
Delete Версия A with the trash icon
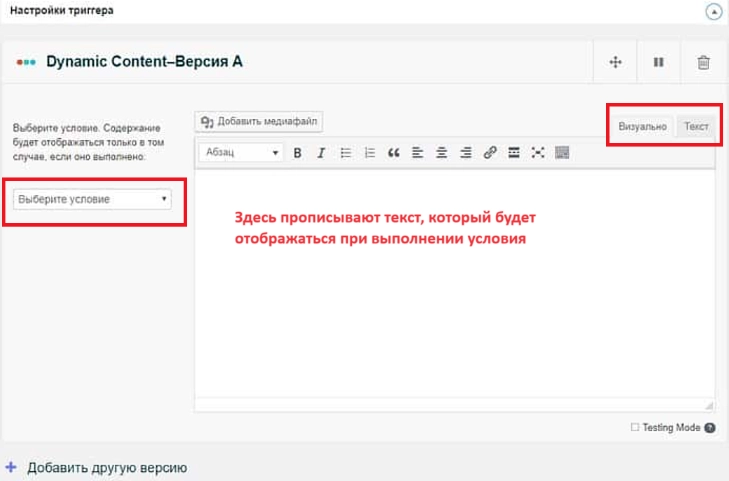703,62
